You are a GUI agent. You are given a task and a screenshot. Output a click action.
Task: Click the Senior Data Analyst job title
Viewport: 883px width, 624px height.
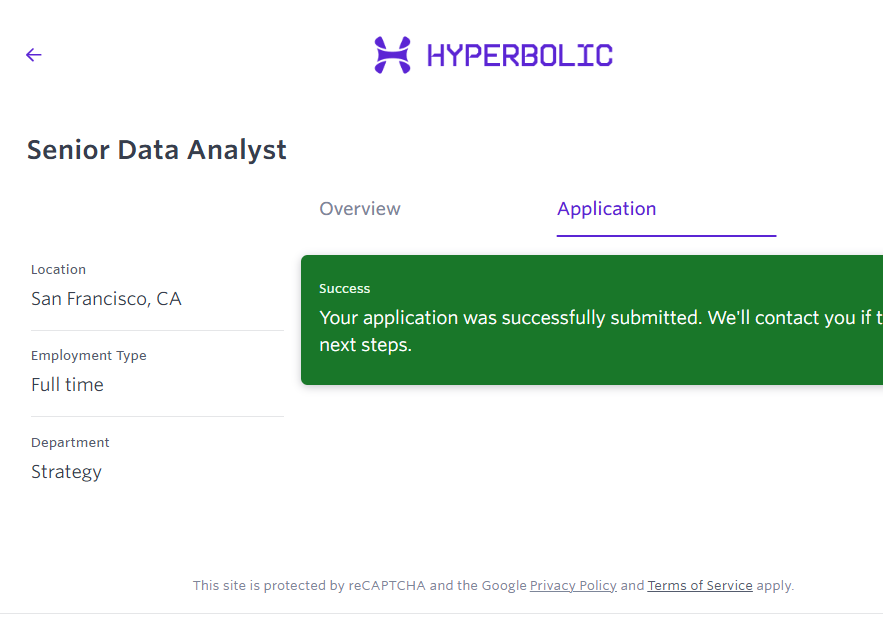[x=157, y=150]
